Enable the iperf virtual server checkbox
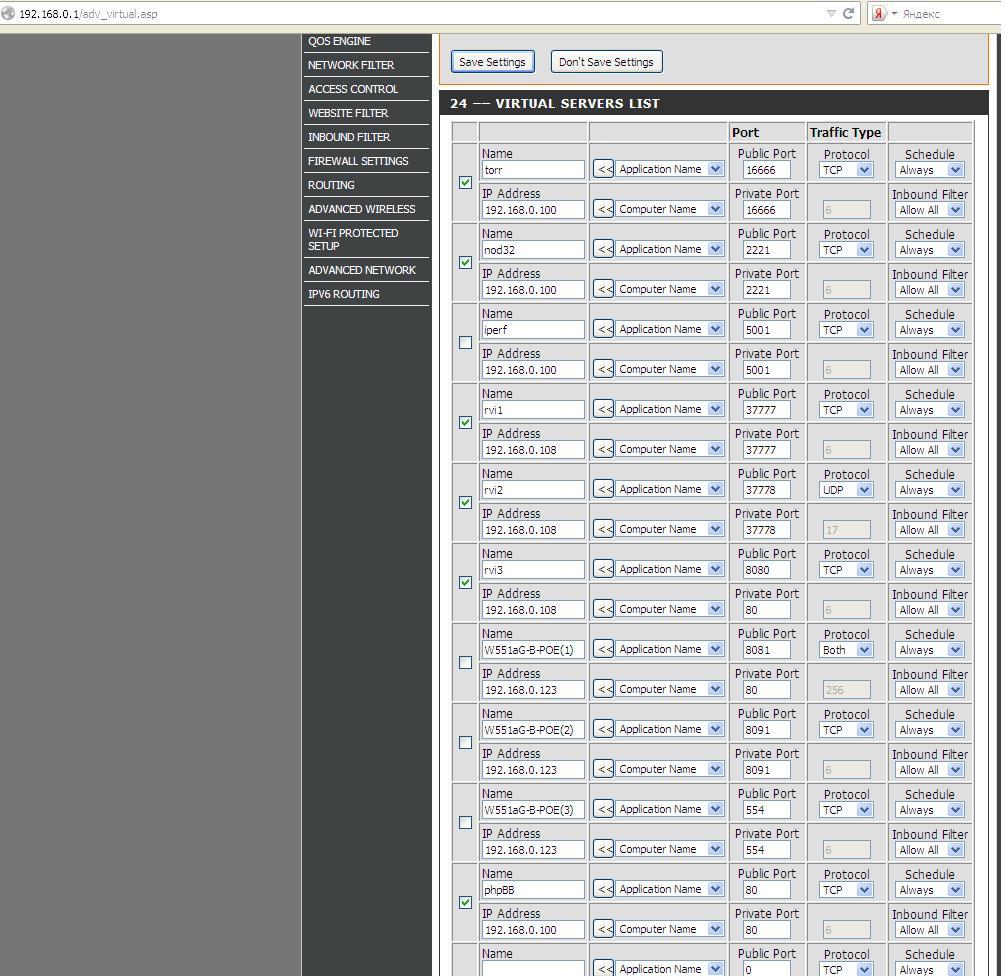The image size is (1005, 976). (x=466, y=343)
